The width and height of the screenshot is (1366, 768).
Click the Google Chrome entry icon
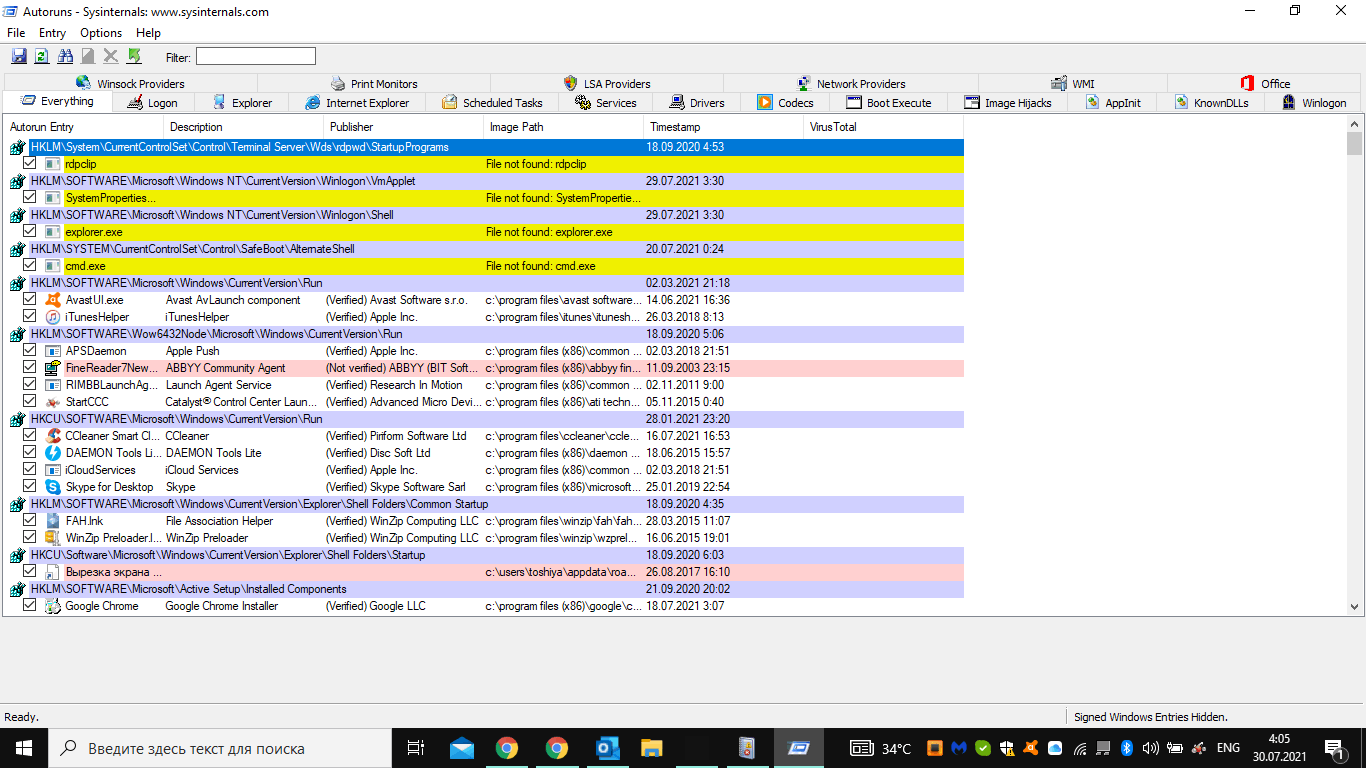tap(53, 606)
